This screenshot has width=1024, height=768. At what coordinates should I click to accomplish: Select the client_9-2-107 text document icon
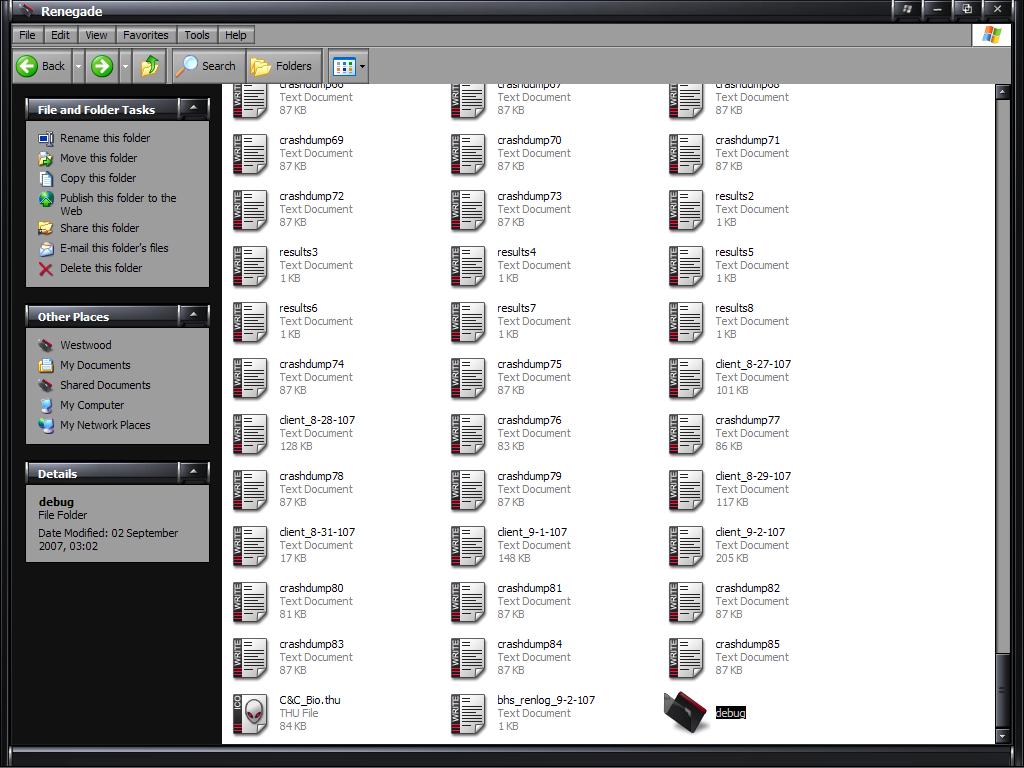[x=686, y=545]
